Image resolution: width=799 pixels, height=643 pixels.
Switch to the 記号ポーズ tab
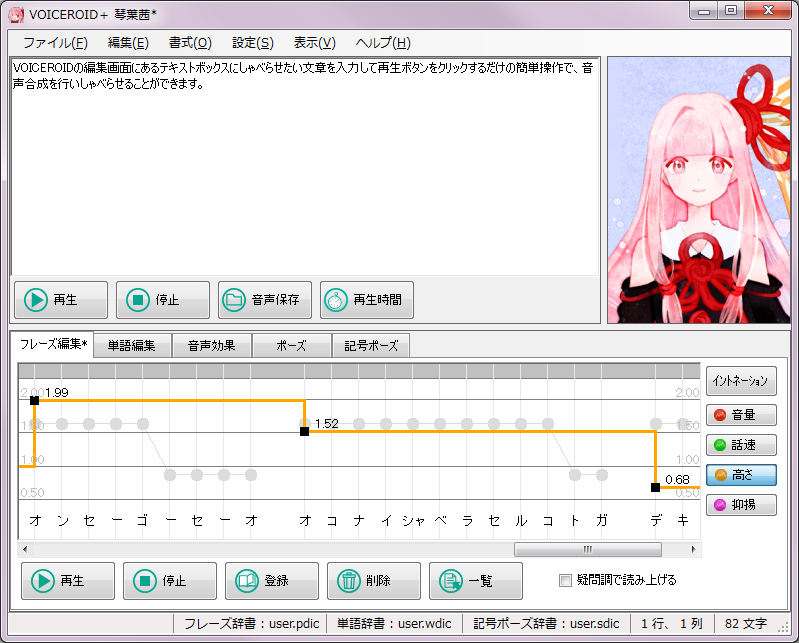pos(370,345)
